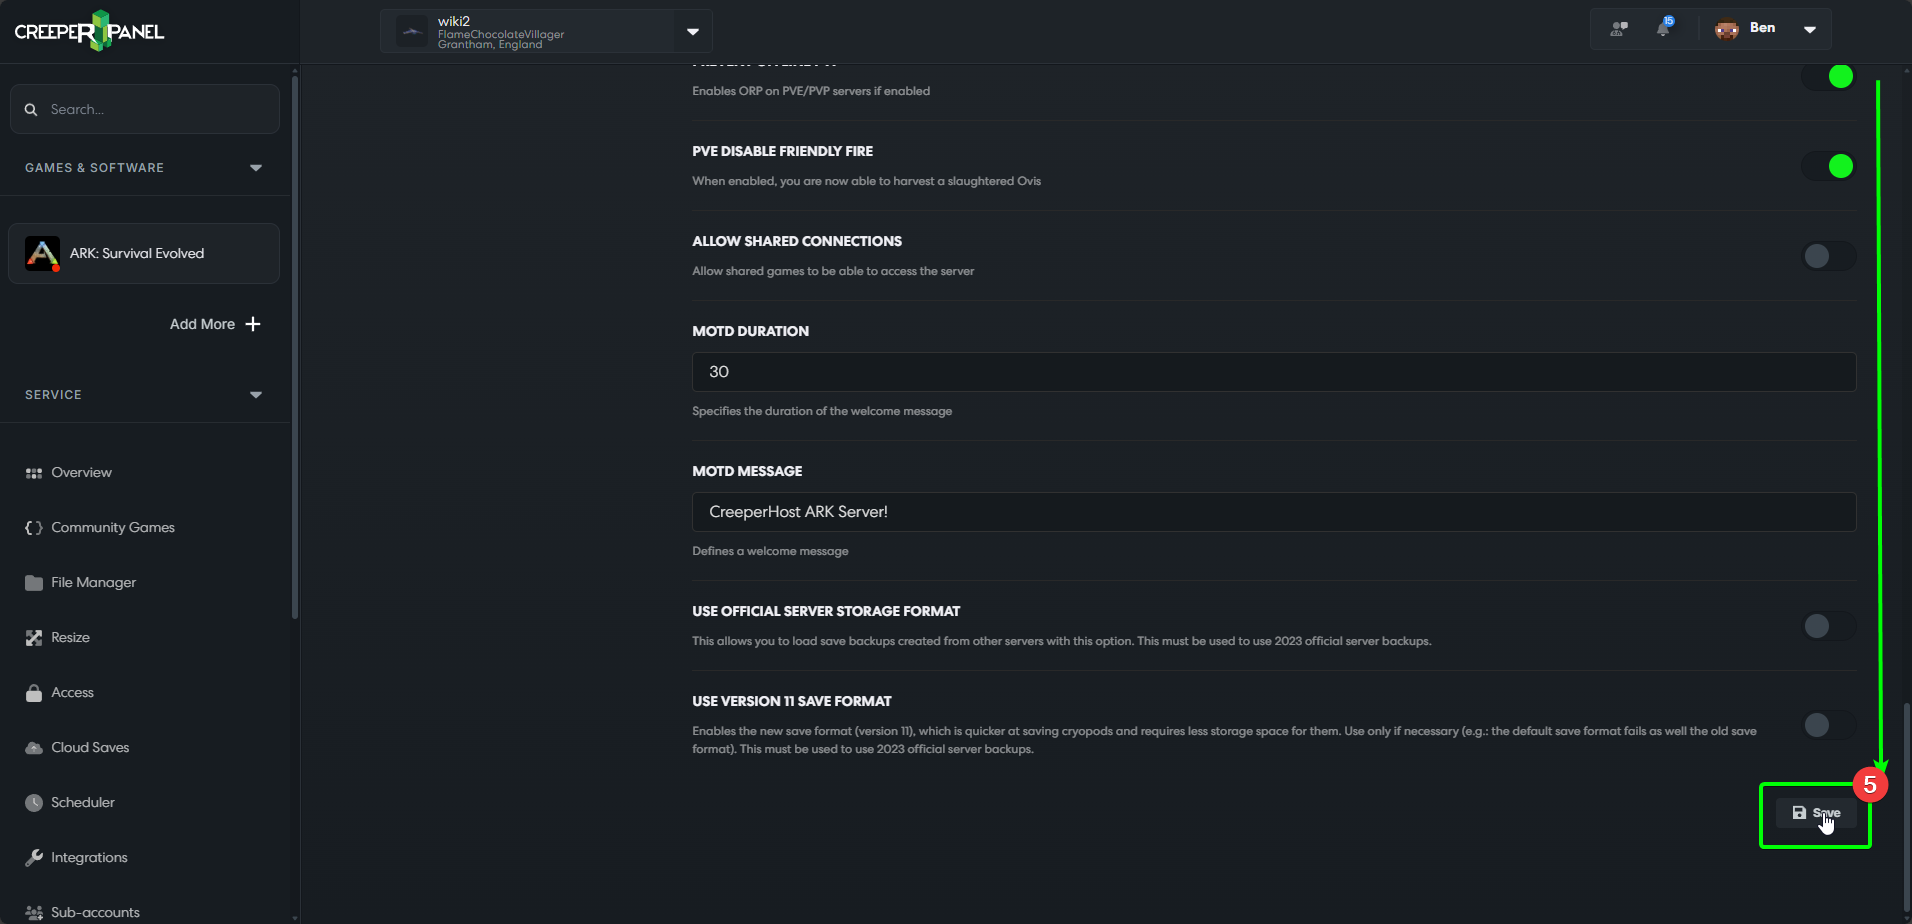Open the Scheduler page

(82, 802)
